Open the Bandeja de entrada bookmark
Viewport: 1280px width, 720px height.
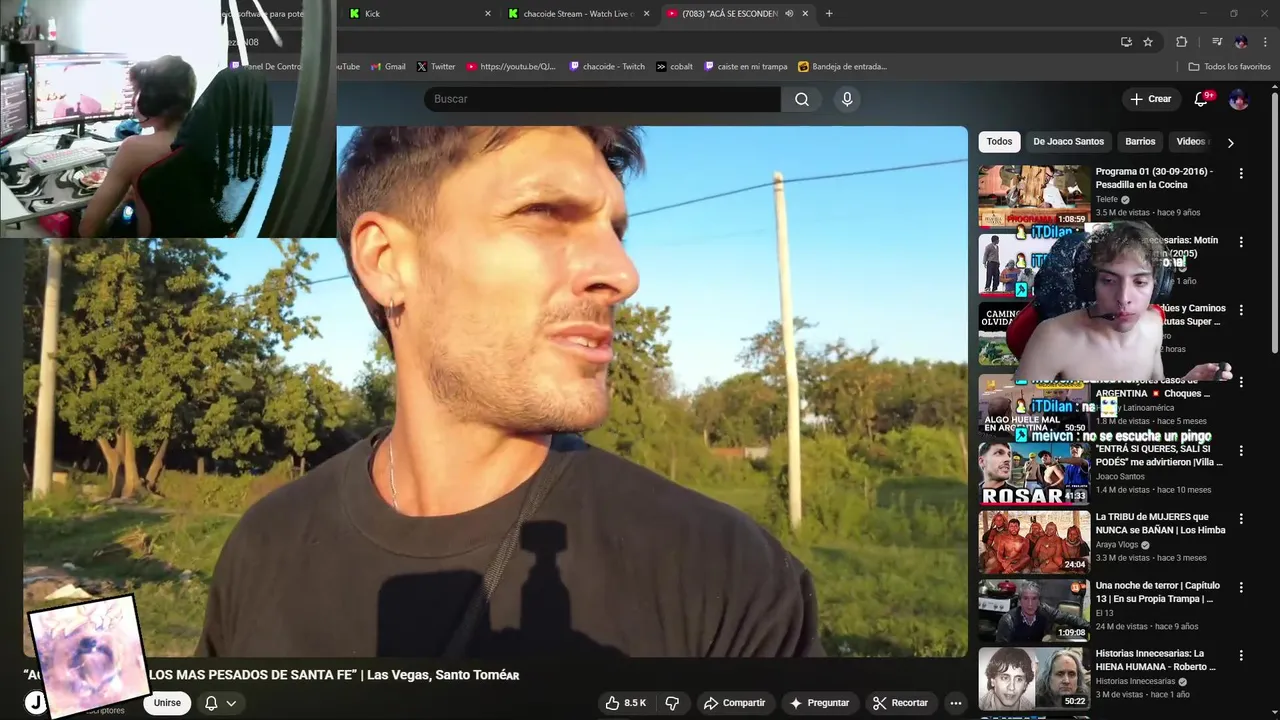(843, 66)
